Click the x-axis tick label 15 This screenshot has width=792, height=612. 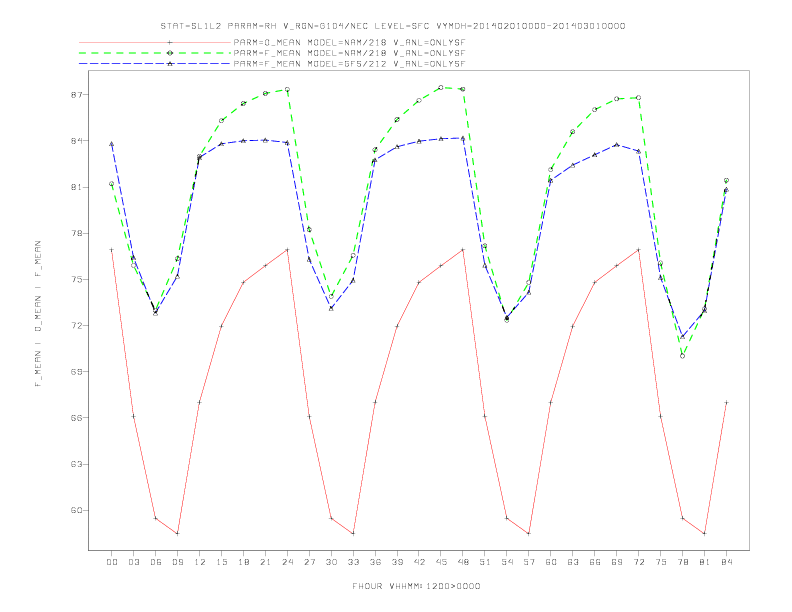[221, 562]
